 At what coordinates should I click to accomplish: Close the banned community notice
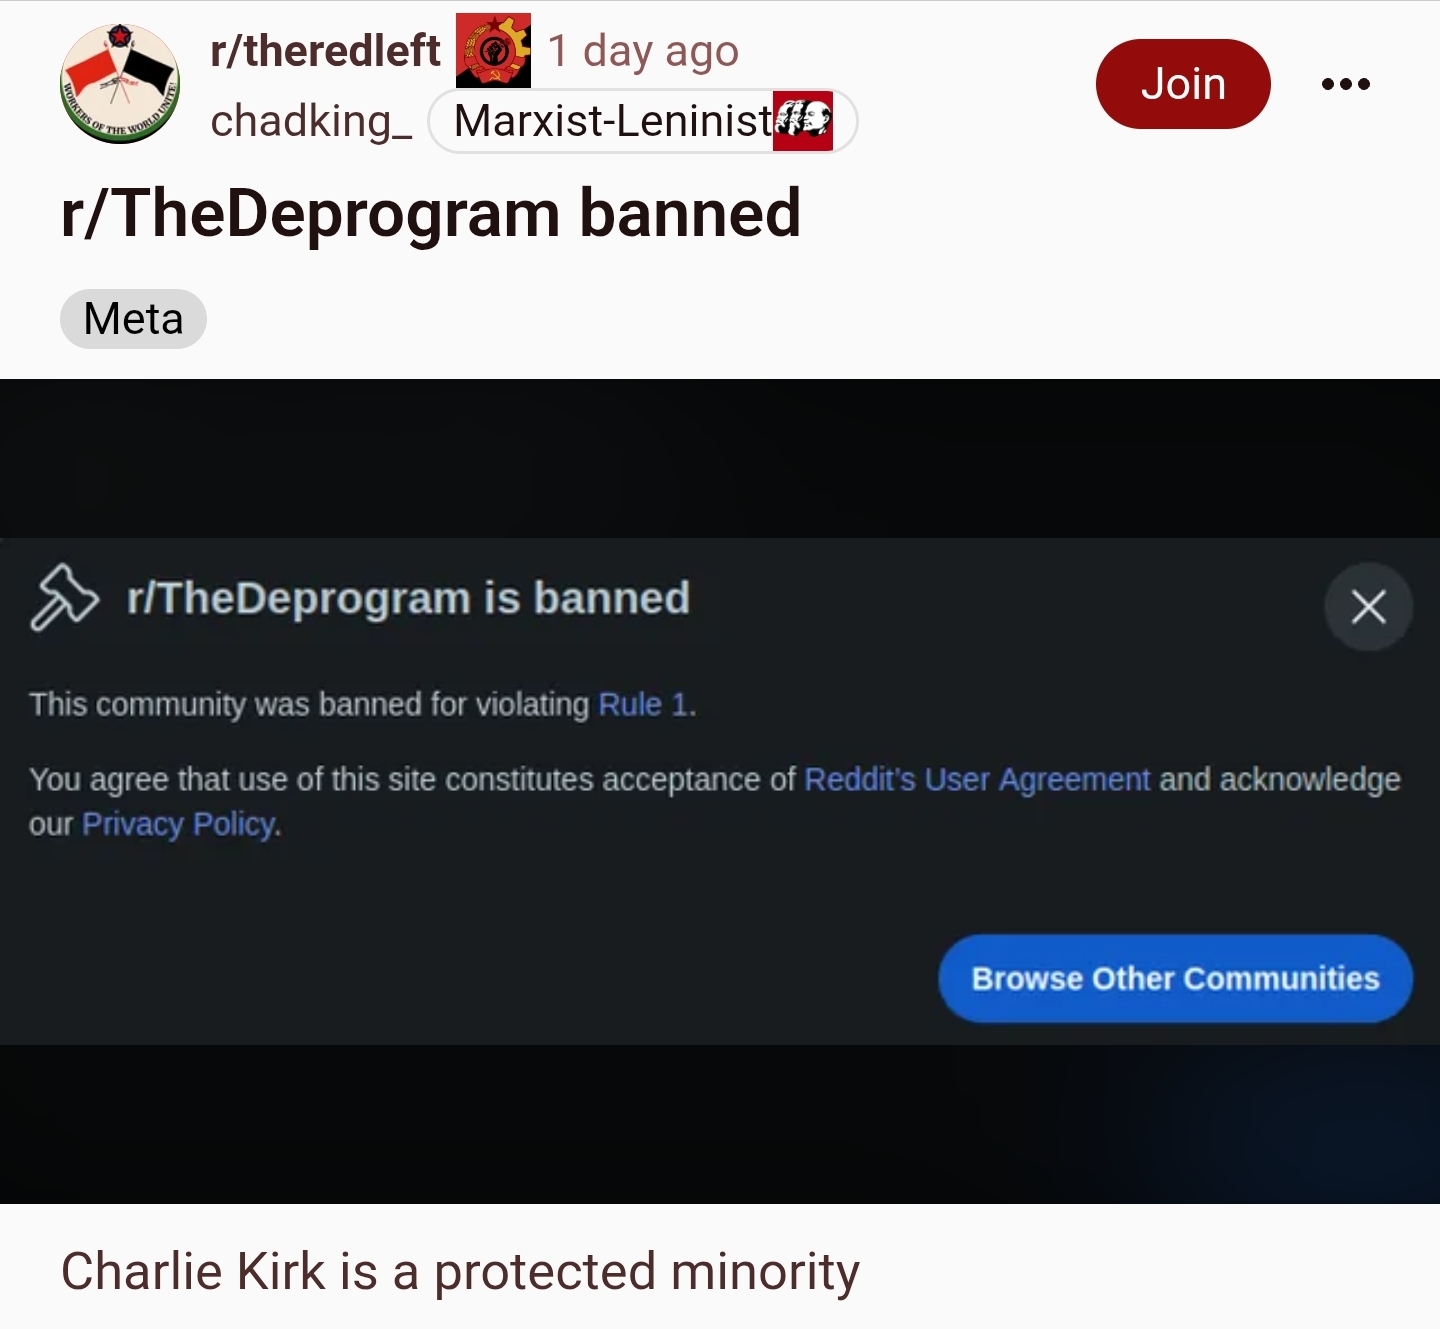(1368, 606)
